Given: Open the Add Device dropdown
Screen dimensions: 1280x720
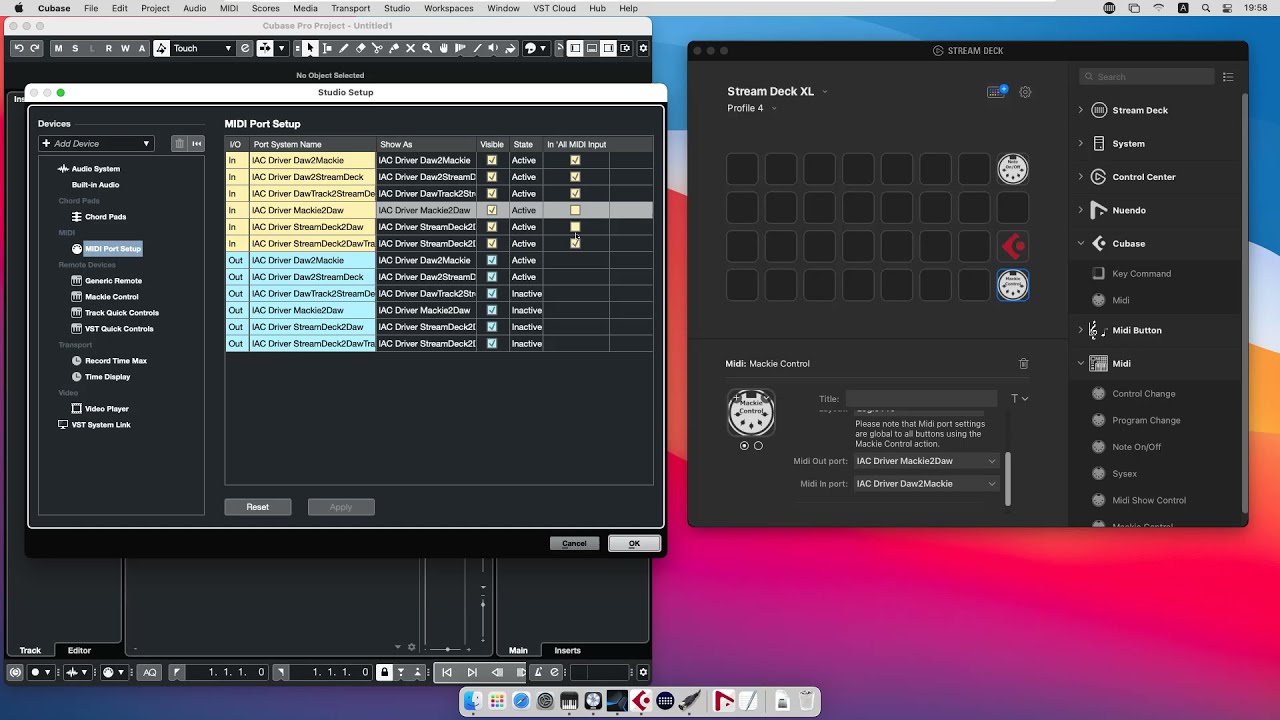Looking at the screenshot, I should pyautogui.click(x=96, y=144).
